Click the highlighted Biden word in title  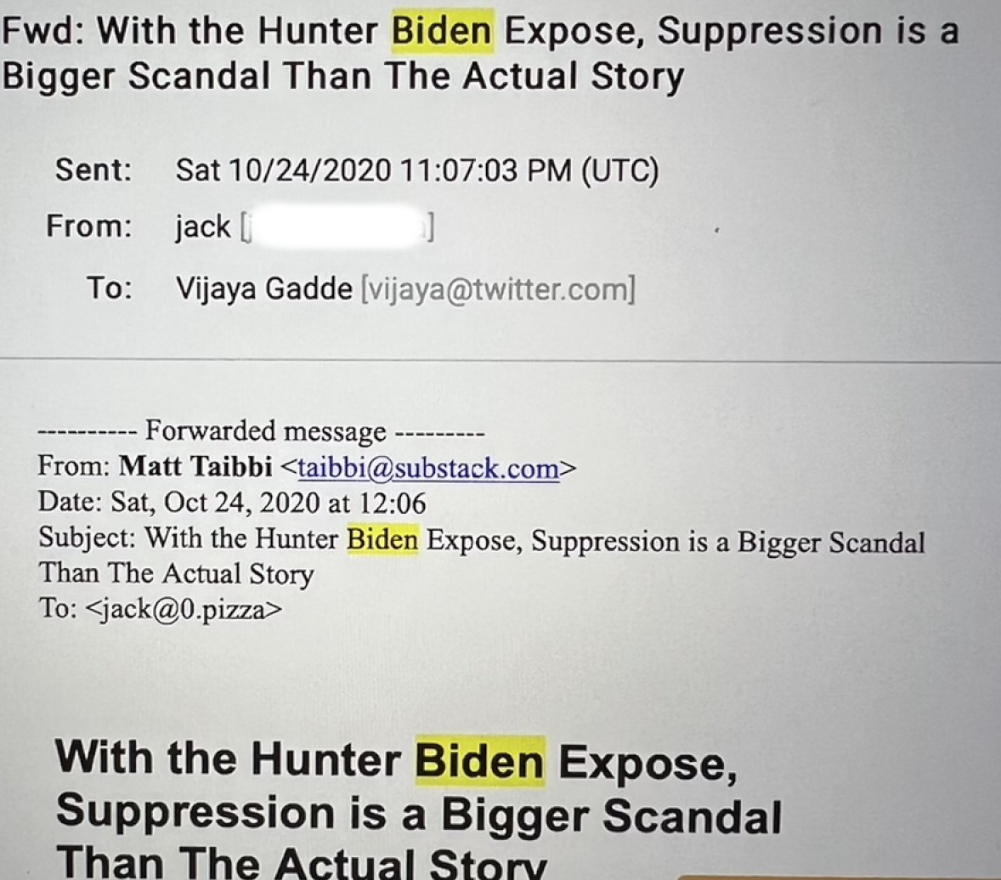click(x=442, y=31)
